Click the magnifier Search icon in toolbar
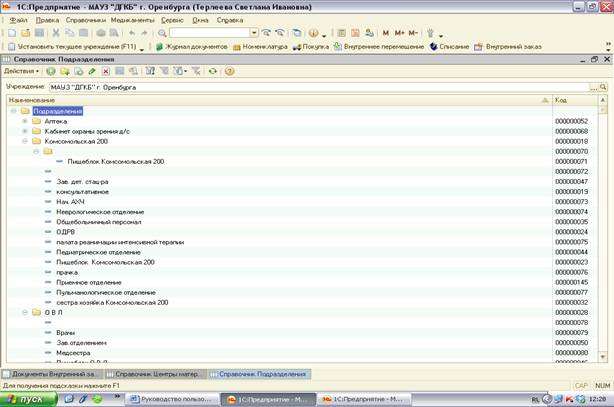Screen dimensions: 614x407 coord(162,33)
